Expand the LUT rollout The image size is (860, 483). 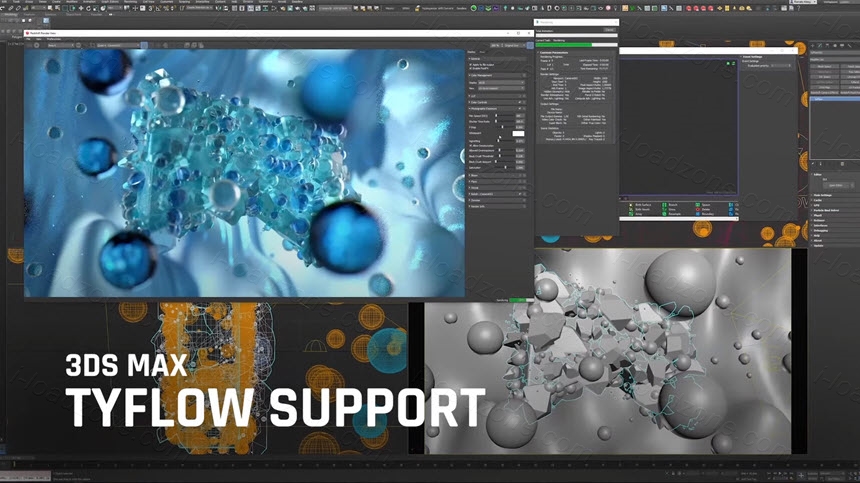pyautogui.click(x=497, y=96)
